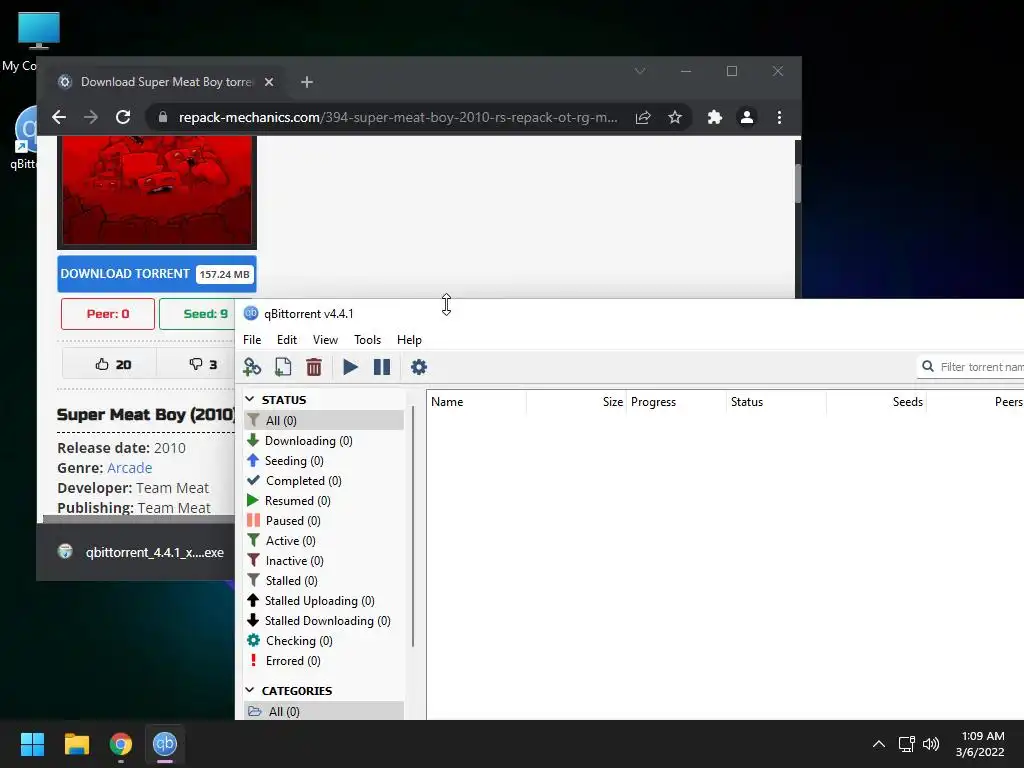Open the Help menu in qBittorrent

coord(409,340)
